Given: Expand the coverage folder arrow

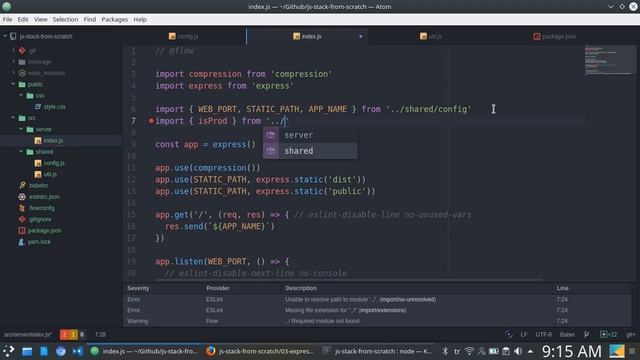Looking at the screenshot, I should click(13, 62).
